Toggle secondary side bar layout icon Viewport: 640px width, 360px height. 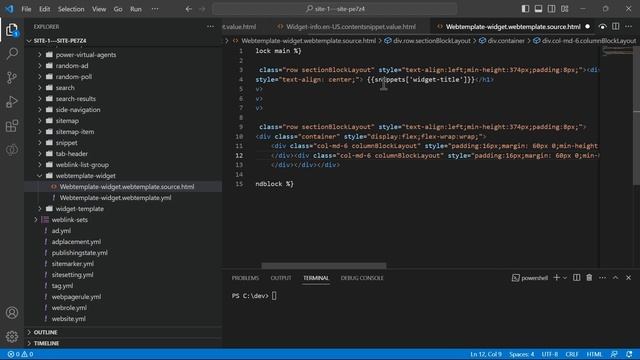[551, 9]
